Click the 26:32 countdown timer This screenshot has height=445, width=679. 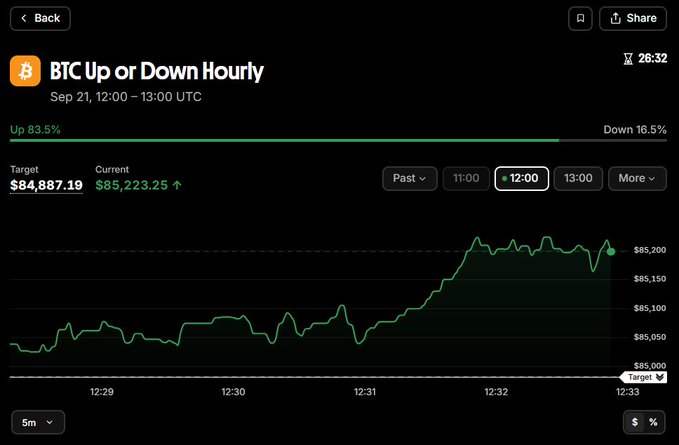pos(653,58)
